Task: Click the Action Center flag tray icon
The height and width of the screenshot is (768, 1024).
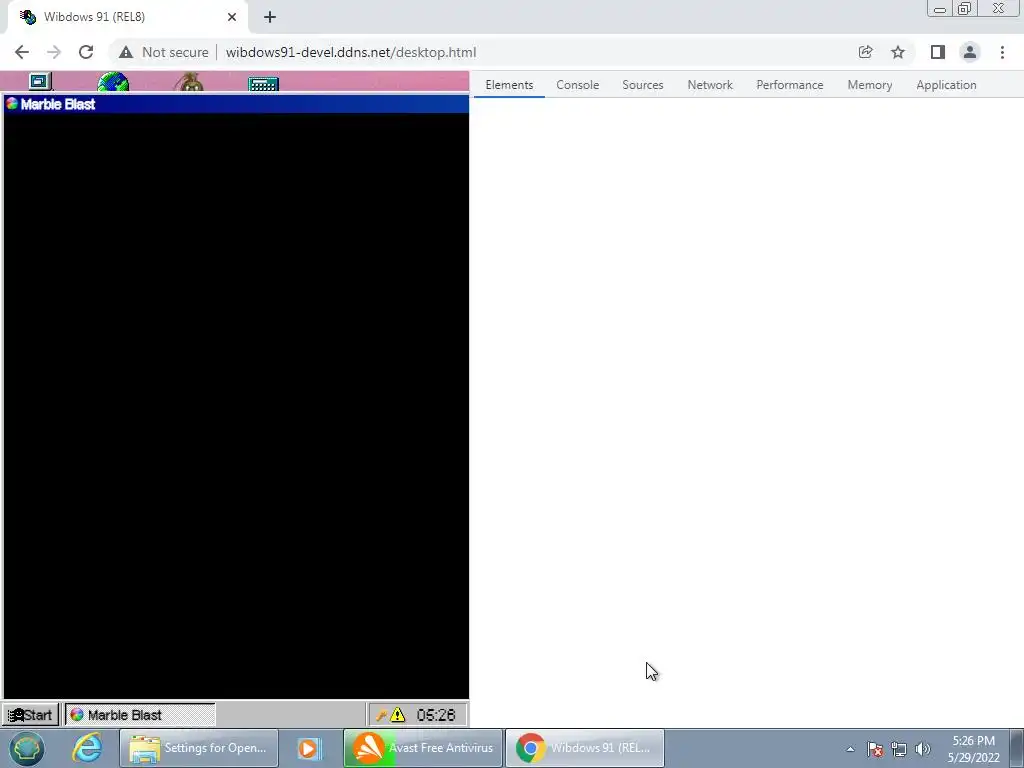Action: (875, 749)
